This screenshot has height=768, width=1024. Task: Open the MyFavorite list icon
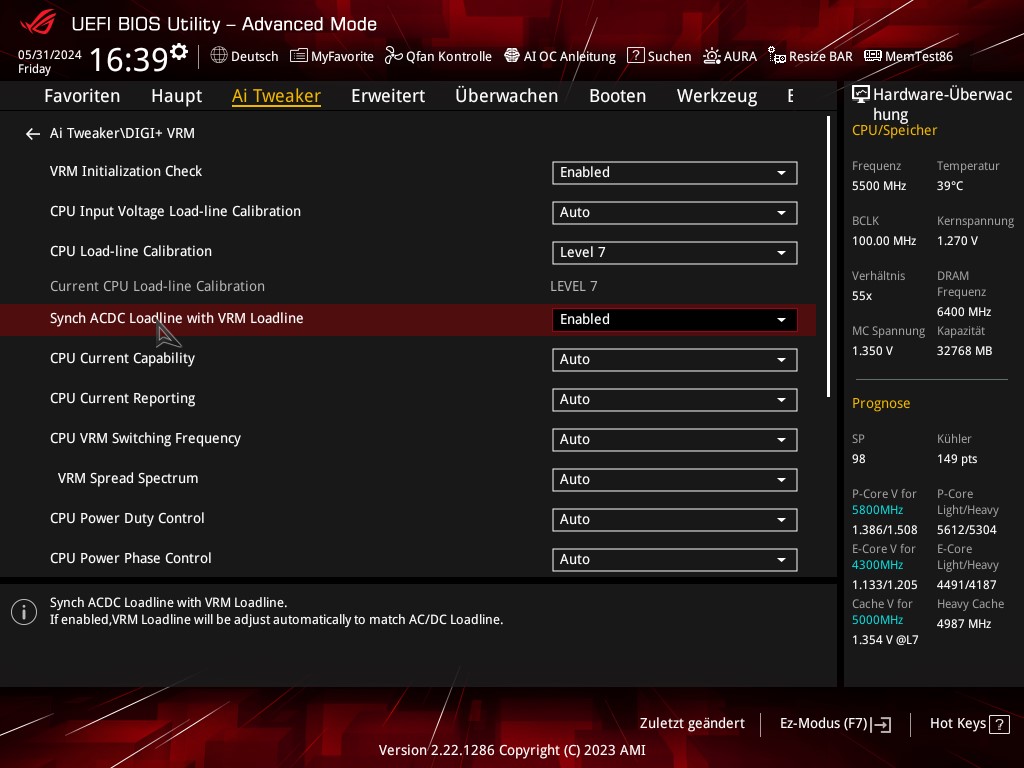point(298,56)
